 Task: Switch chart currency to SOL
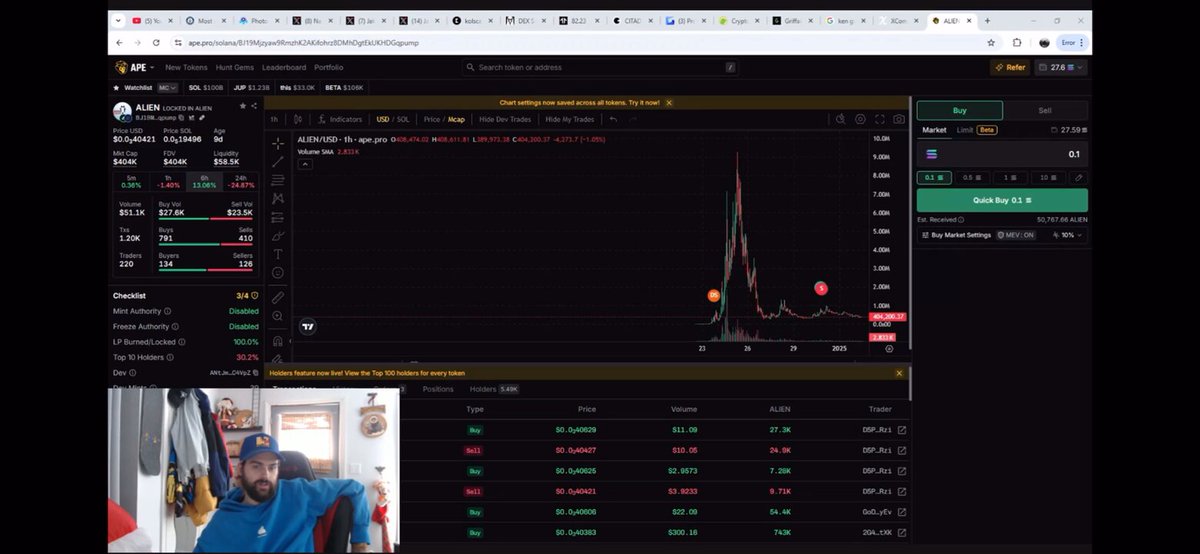[402, 119]
